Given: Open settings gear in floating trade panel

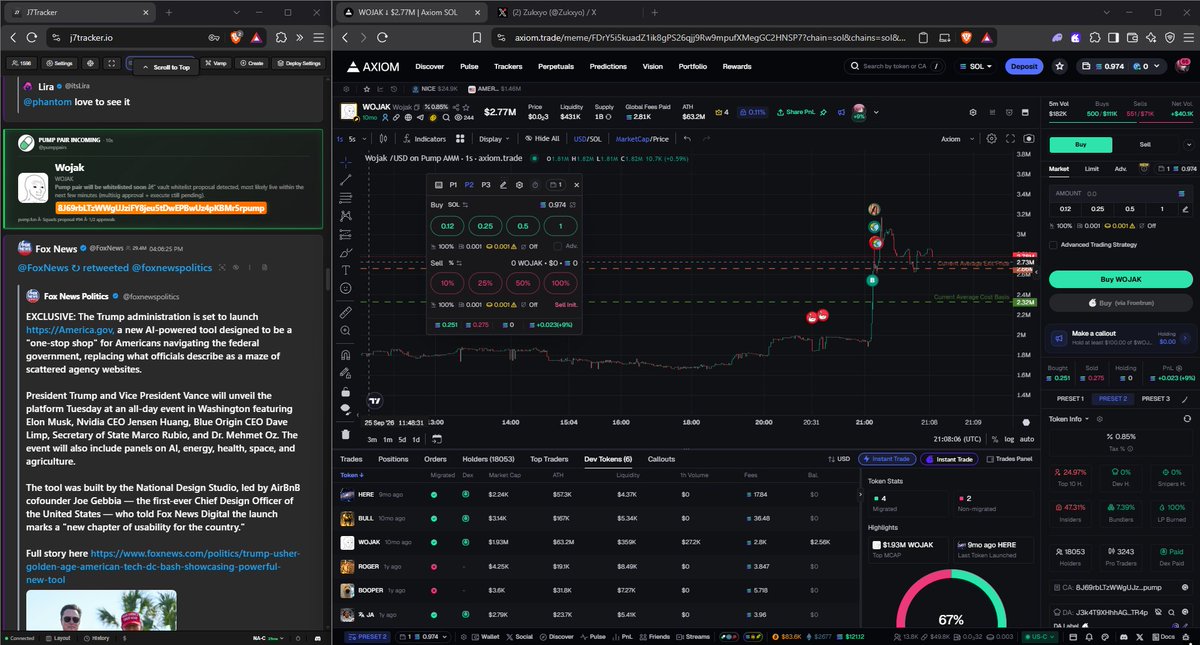Looking at the screenshot, I should [520, 185].
